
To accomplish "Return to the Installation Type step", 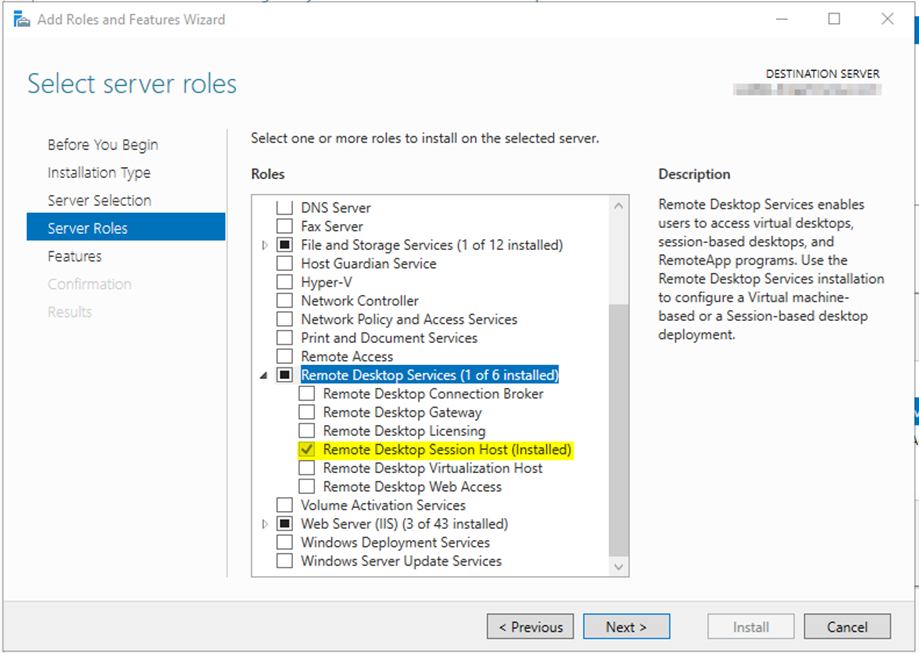I will (x=99, y=172).
